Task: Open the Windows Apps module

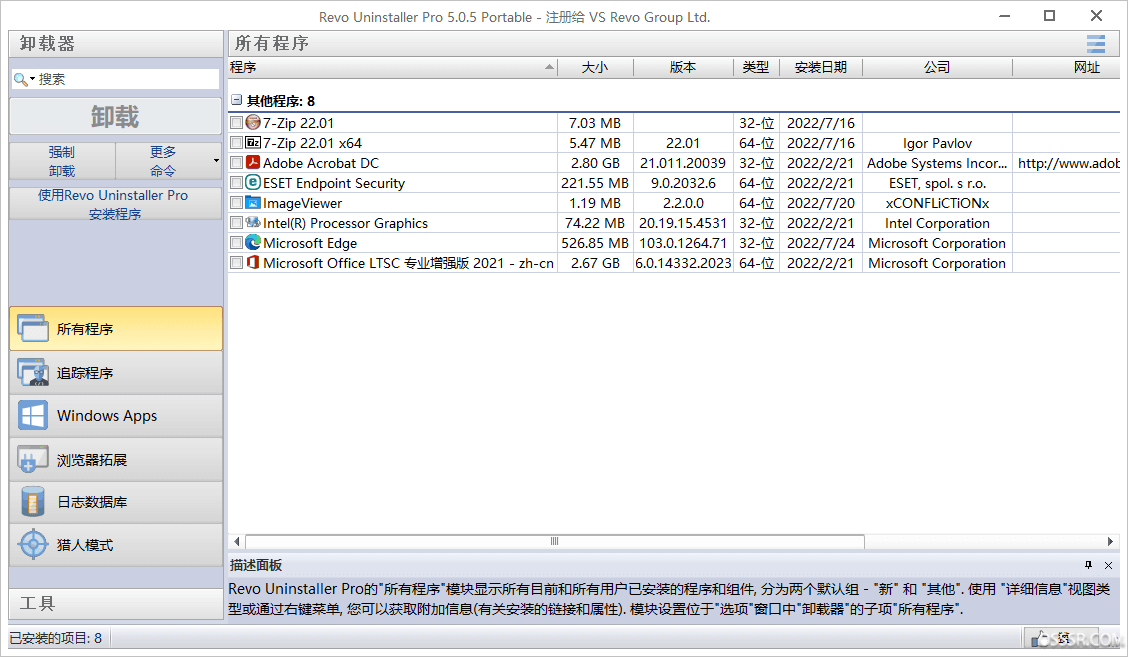Action: coord(115,416)
